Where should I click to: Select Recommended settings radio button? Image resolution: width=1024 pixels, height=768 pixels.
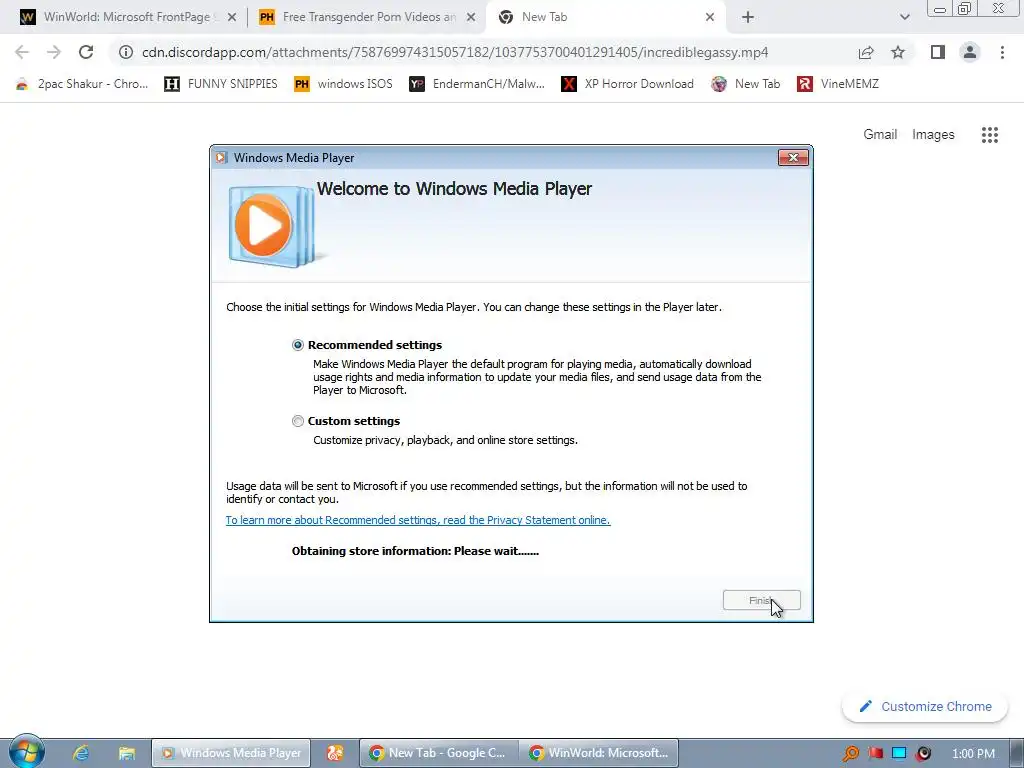tap(298, 345)
